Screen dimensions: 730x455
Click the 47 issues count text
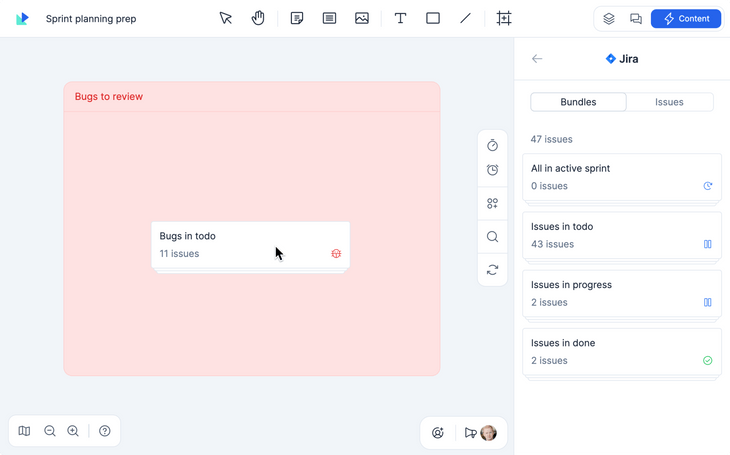coord(551,139)
